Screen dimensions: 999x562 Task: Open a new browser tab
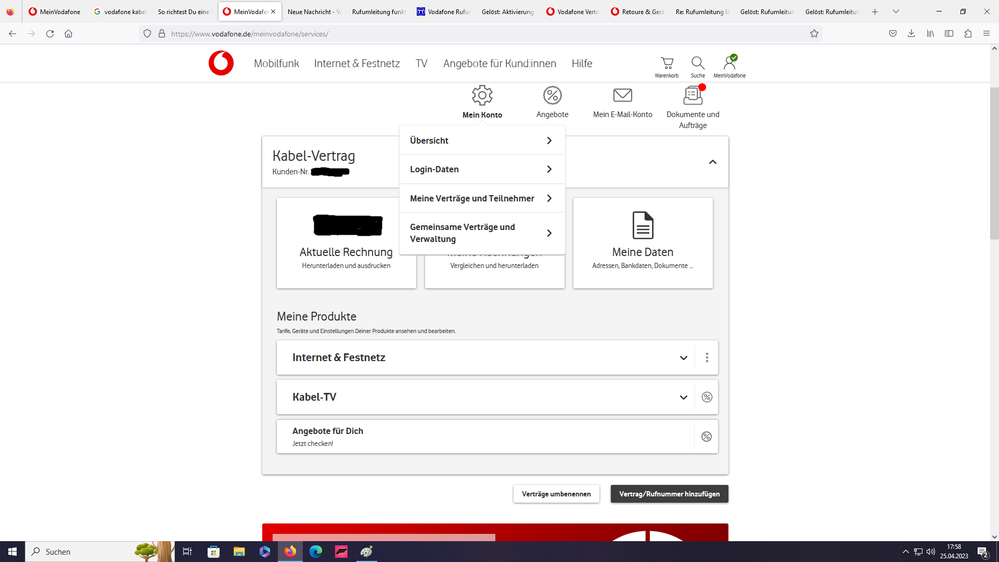pyautogui.click(x=875, y=11)
